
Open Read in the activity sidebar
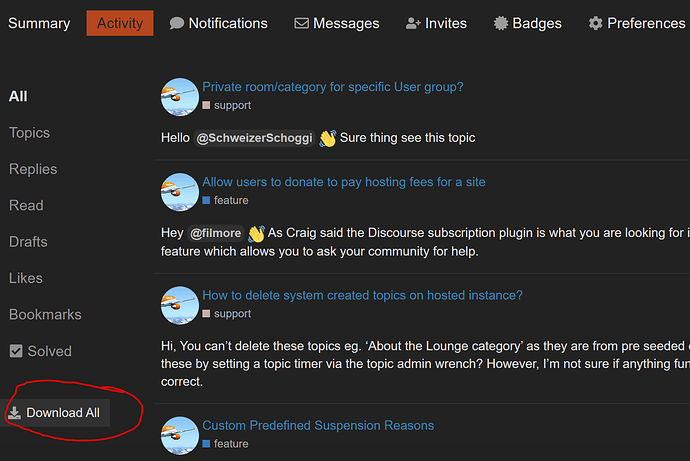click(26, 205)
